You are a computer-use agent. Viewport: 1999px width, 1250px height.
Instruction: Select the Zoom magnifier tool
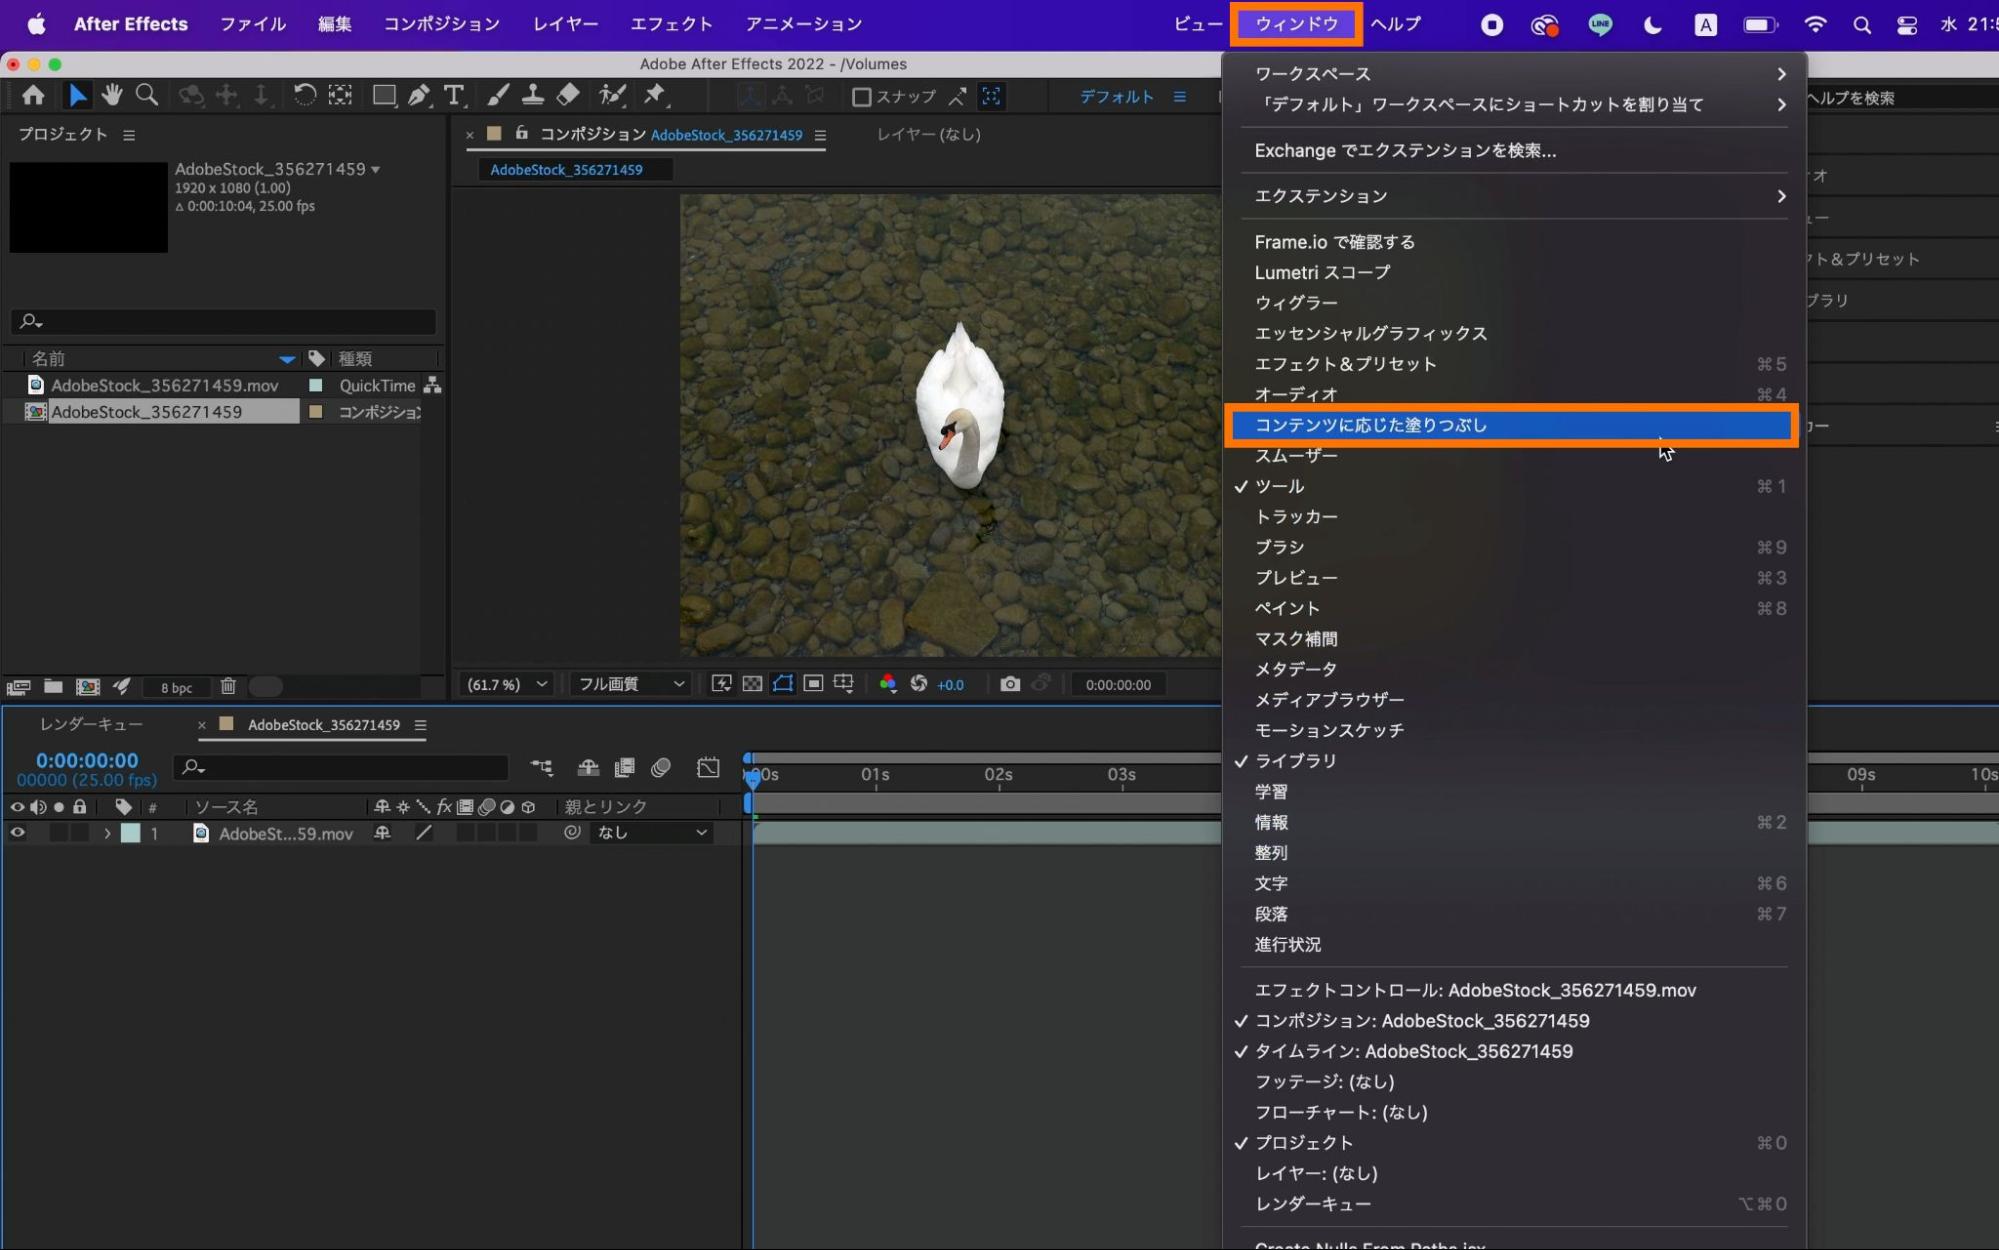click(x=147, y=95)
